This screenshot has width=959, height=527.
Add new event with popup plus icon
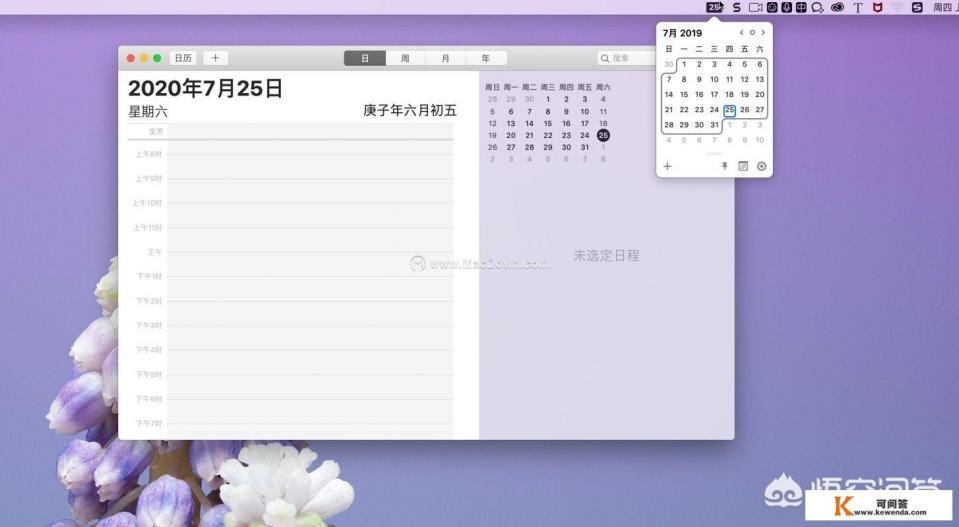(667, 166)
